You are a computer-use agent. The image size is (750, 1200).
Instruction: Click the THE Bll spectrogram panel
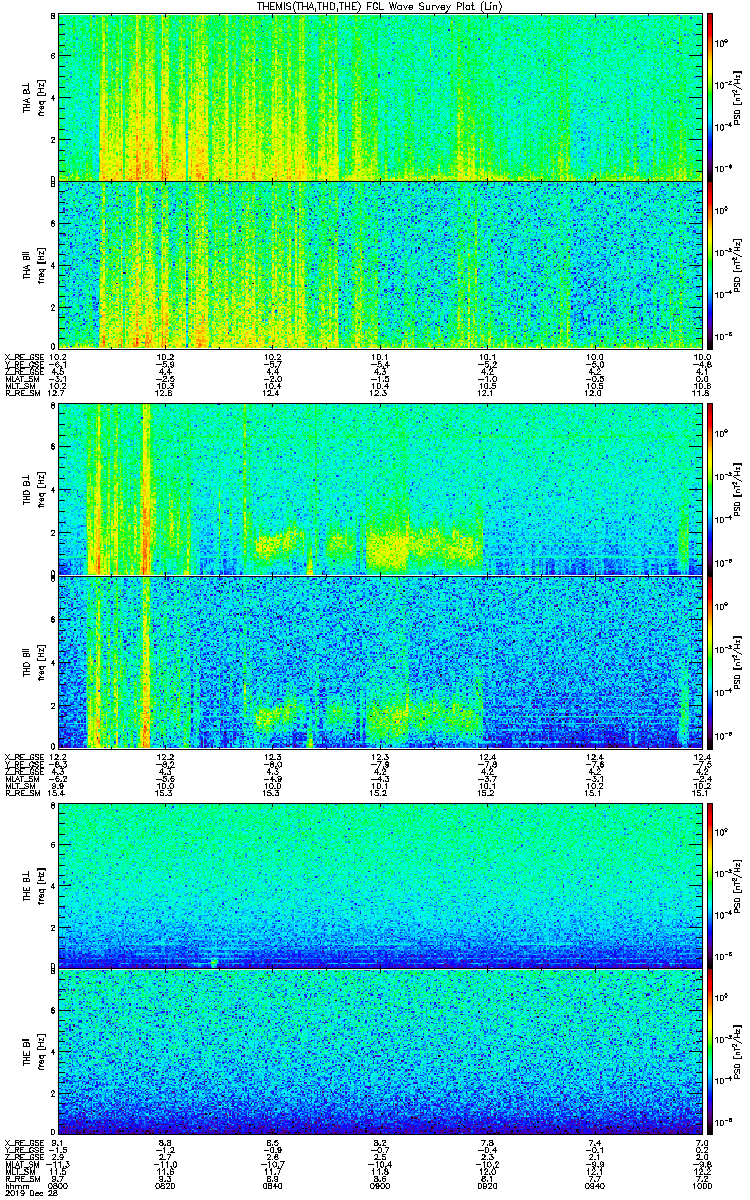[x=379, y=1051]
